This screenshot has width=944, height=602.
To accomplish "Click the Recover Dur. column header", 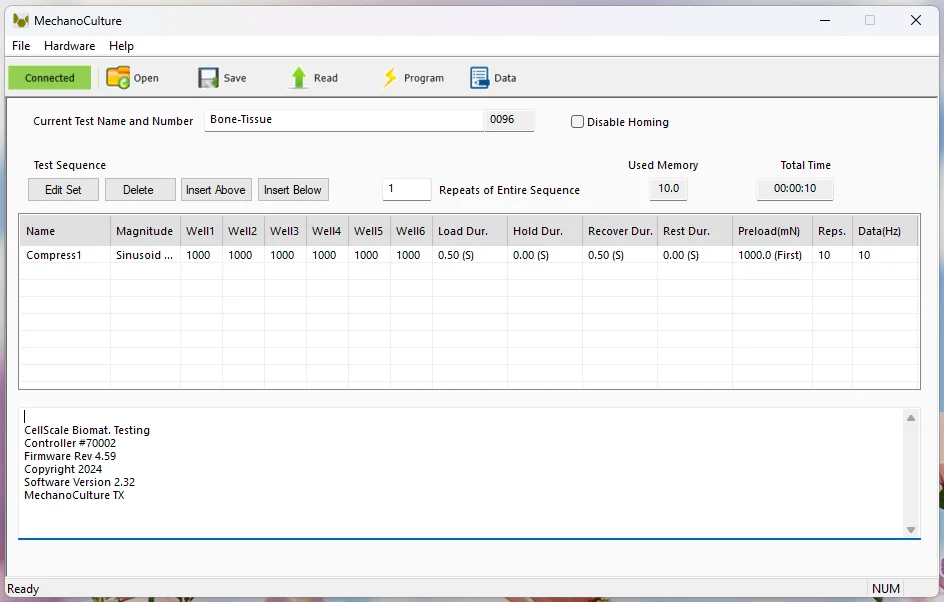I will (620, 231).
